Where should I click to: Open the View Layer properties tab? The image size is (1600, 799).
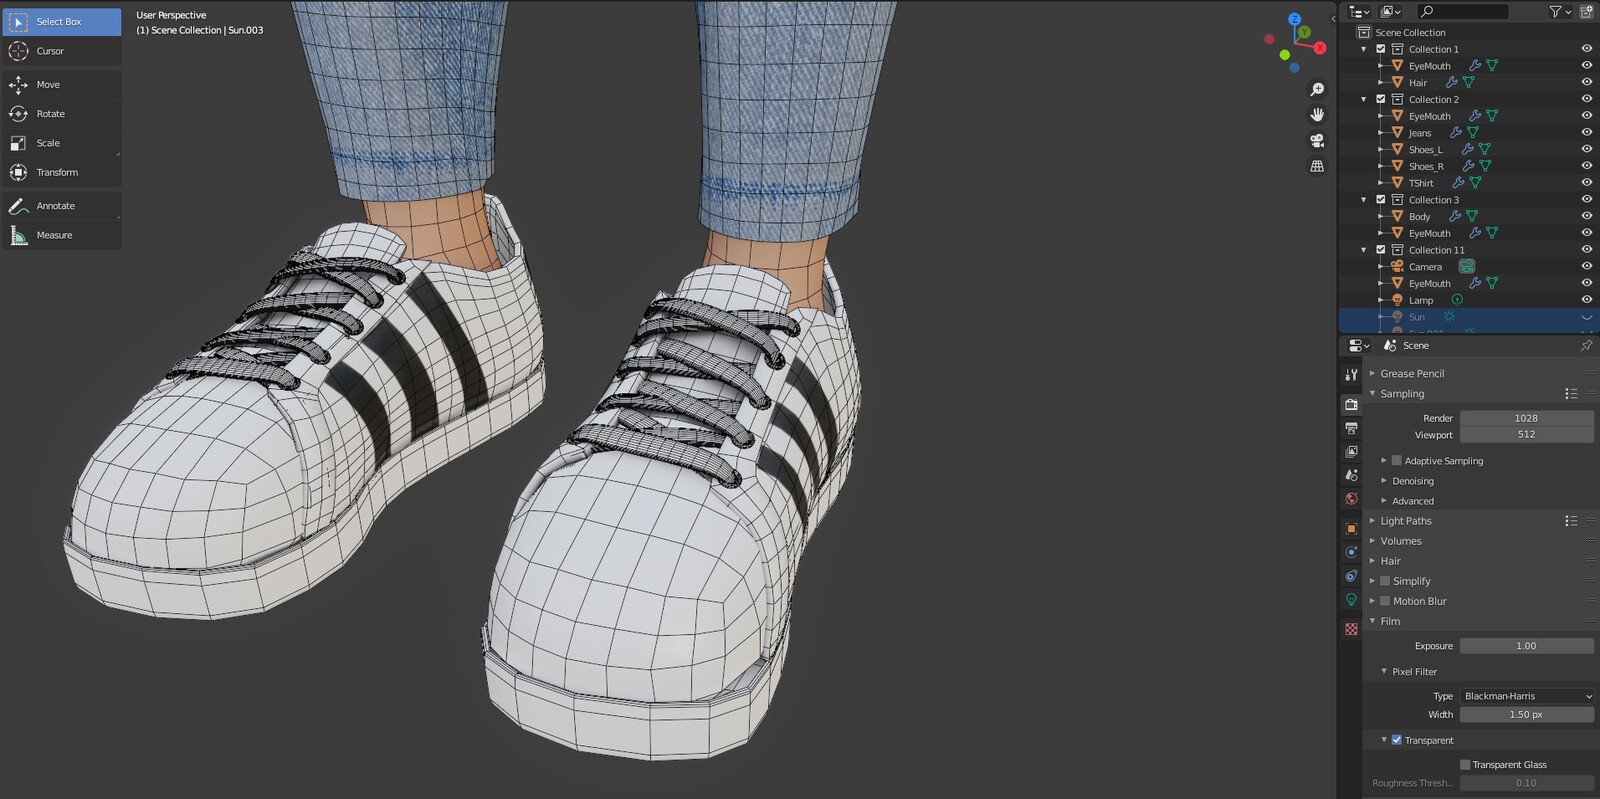click(x=1351, y=451)
